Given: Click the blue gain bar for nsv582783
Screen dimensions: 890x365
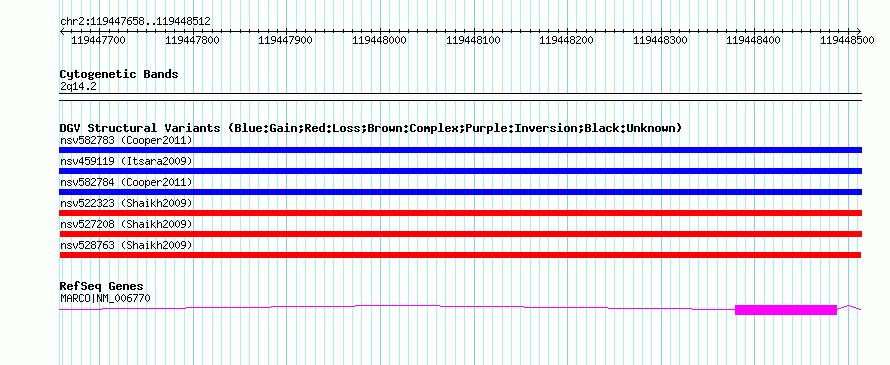Looking at the screenshot, I should tap(460, 150).
